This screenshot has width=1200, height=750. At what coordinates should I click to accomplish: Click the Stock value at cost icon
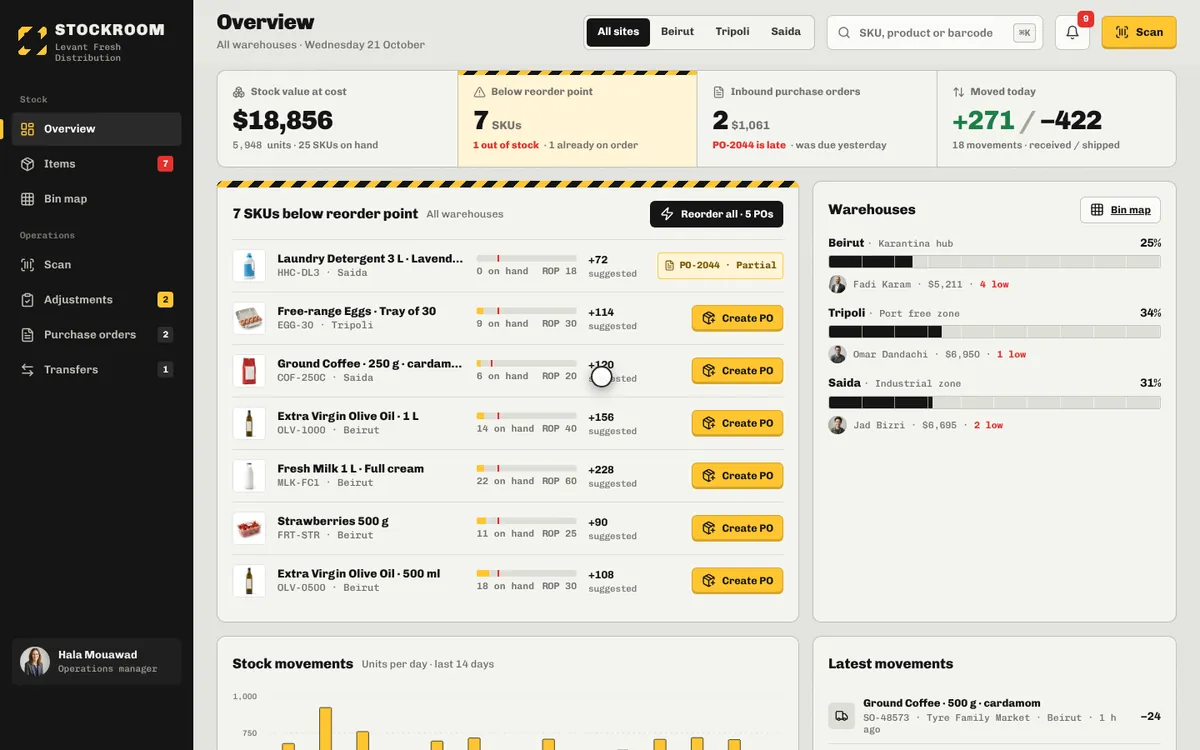239,92
